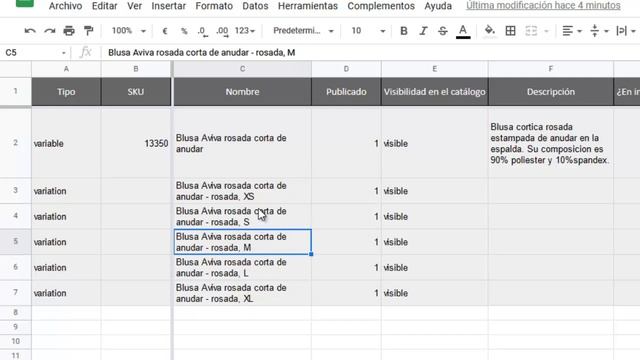Open the Complementos menu
The width and height of the screenshot is (640, 360).
click(381, 6)
